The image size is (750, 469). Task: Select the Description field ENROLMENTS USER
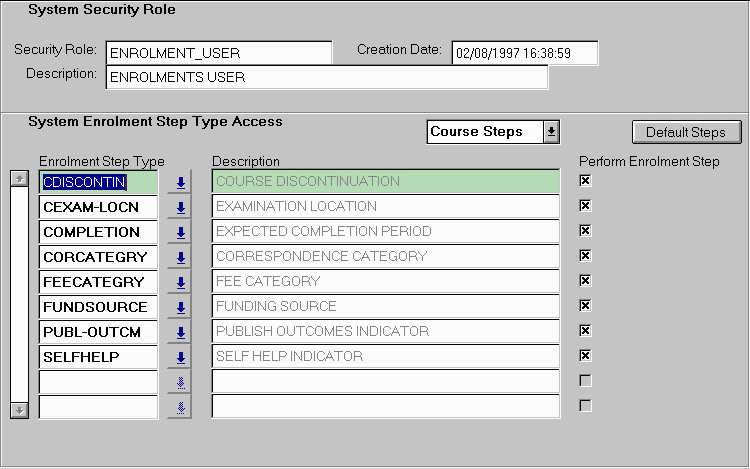pyautogui.click(x=326, y=77)
